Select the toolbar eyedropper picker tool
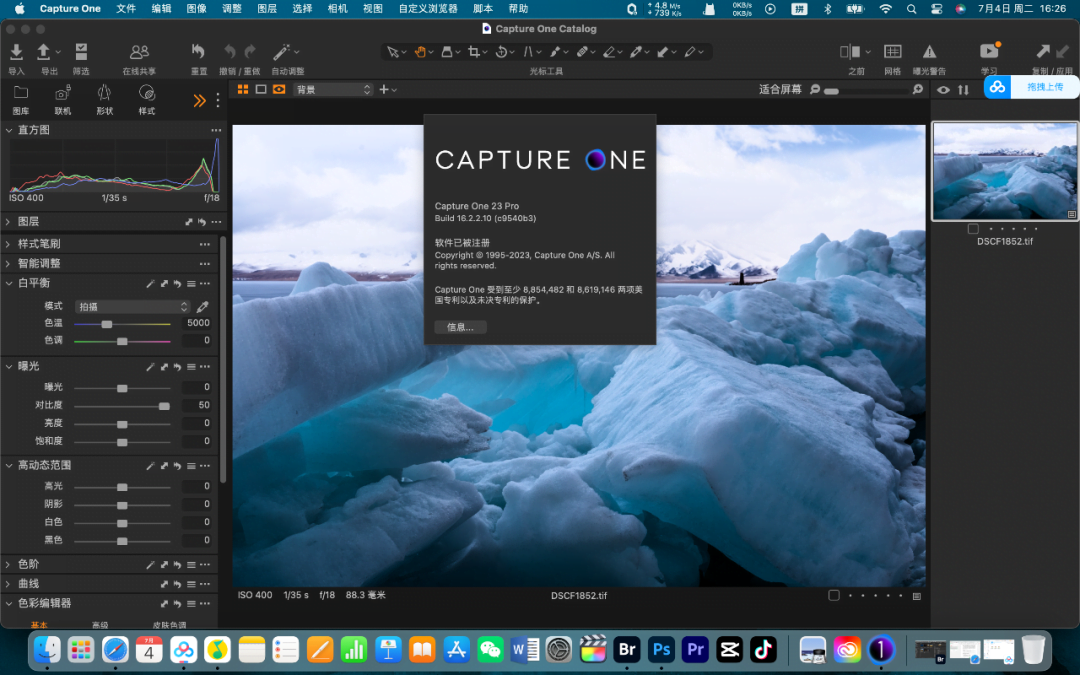This screenshot has width=1080, height=675. click(x=636, y=52)
